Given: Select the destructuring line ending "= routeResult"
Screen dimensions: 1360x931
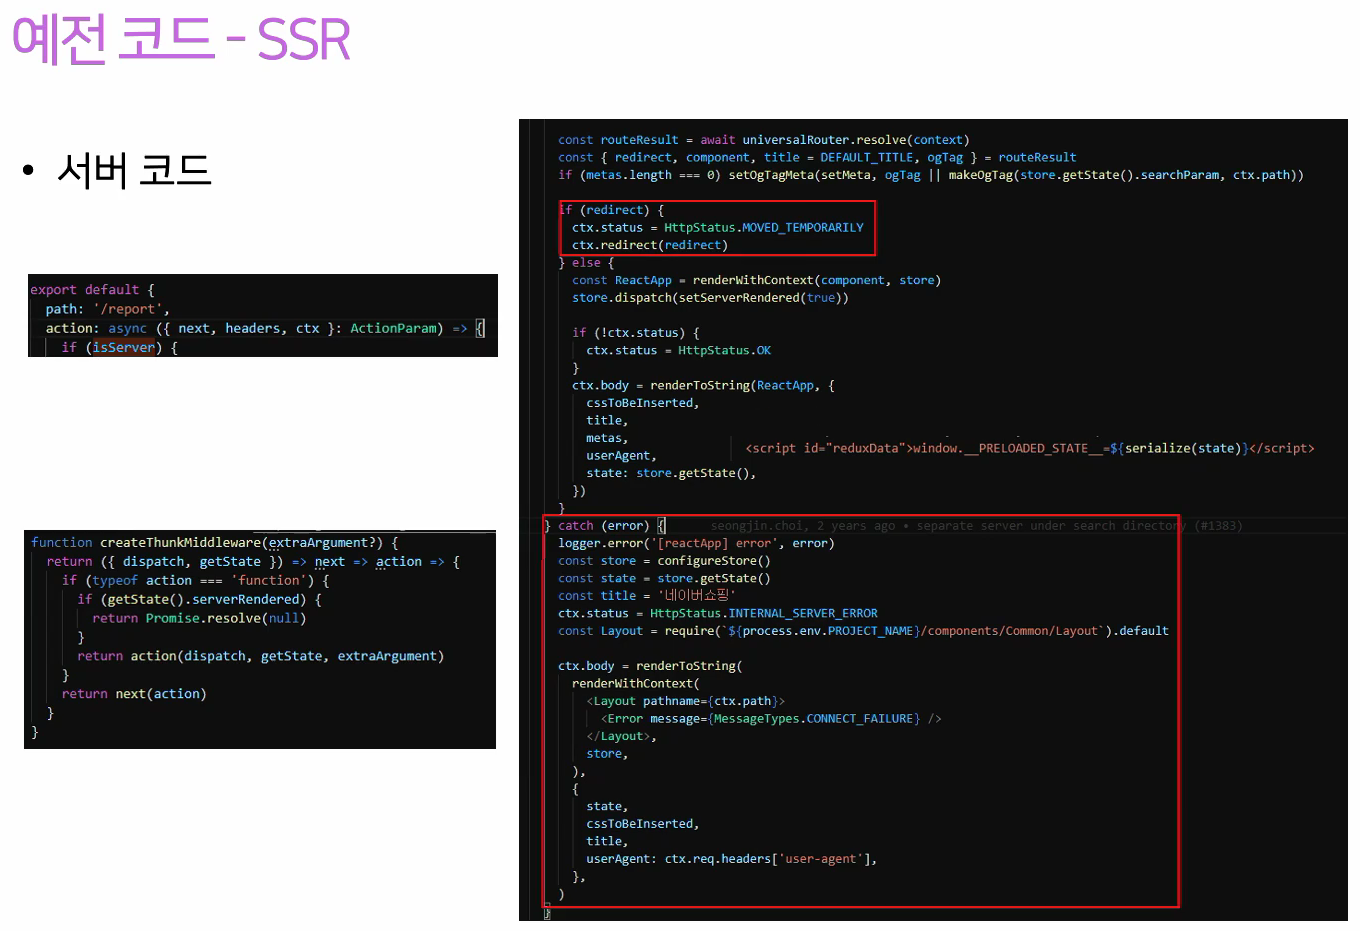Looking at the screenshot, I should [817, 157].
